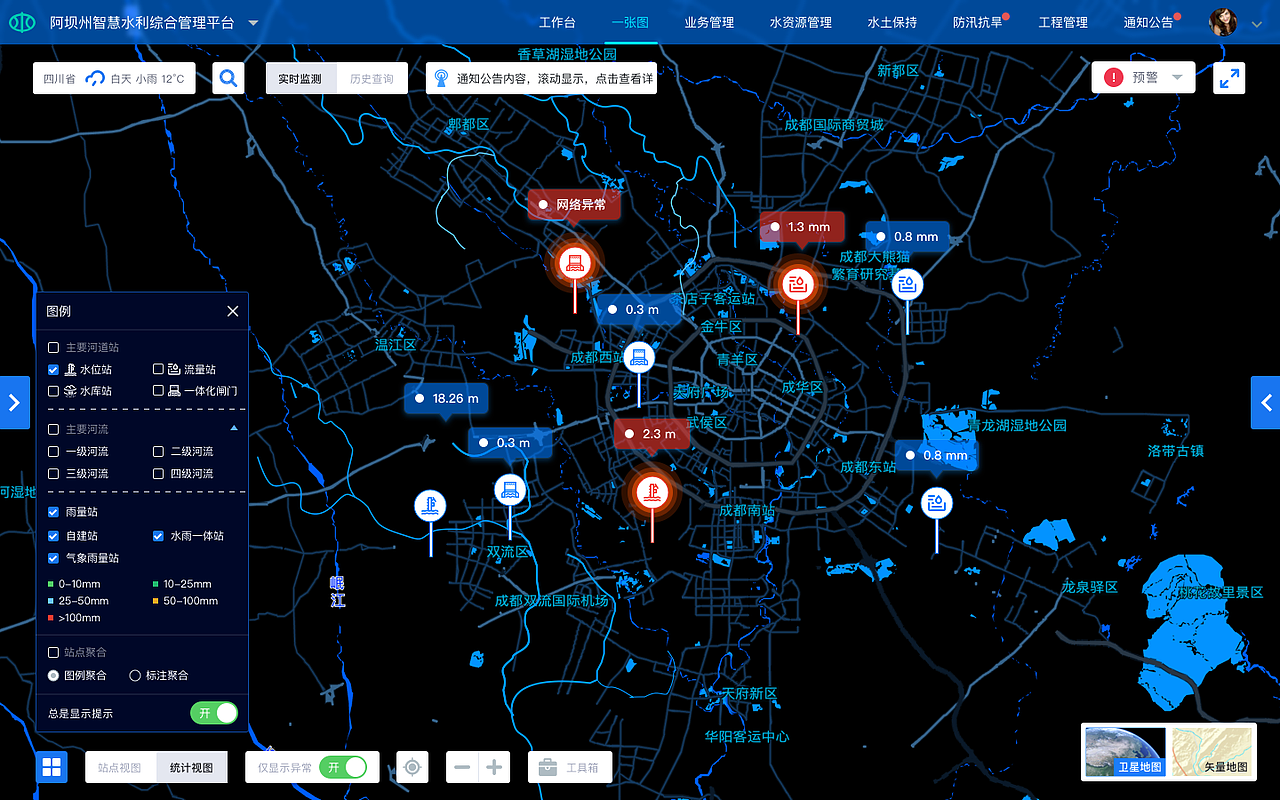Collapse the 主要河流 section triangle
The width and height of the screenshot is (1280, 800).
pos(234,428)
